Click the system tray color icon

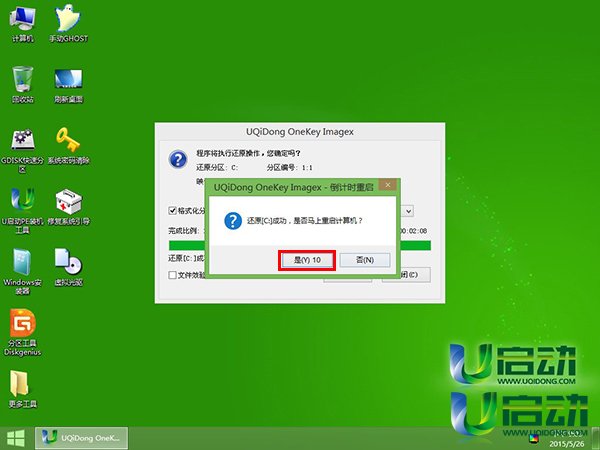(x=534, y=438)
